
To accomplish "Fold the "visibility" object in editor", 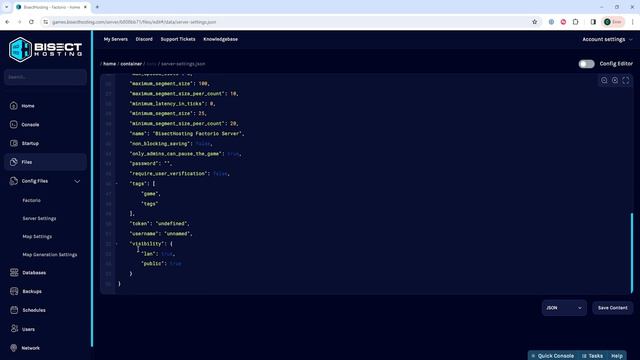I will (x=117, y=244).
